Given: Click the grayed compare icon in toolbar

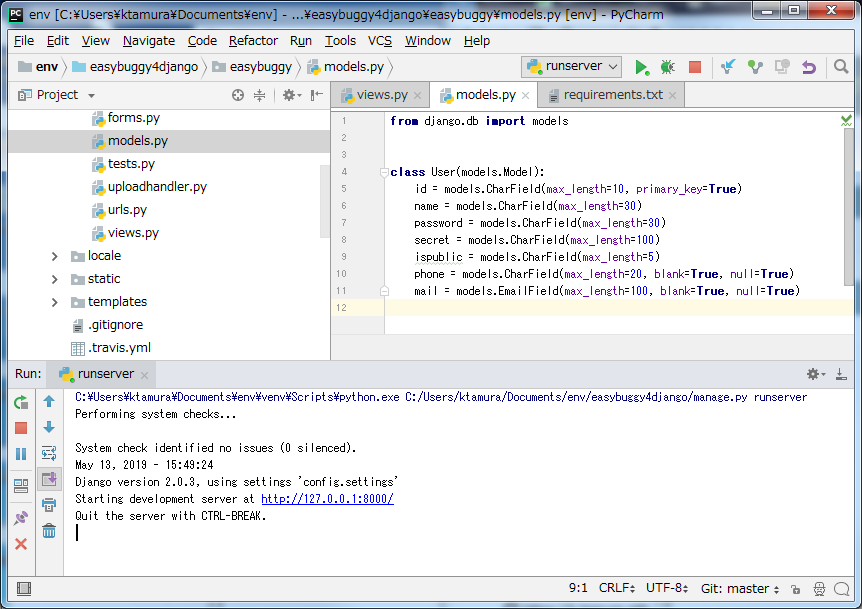Looking at the screenshot, I should (x=782, y=67).
